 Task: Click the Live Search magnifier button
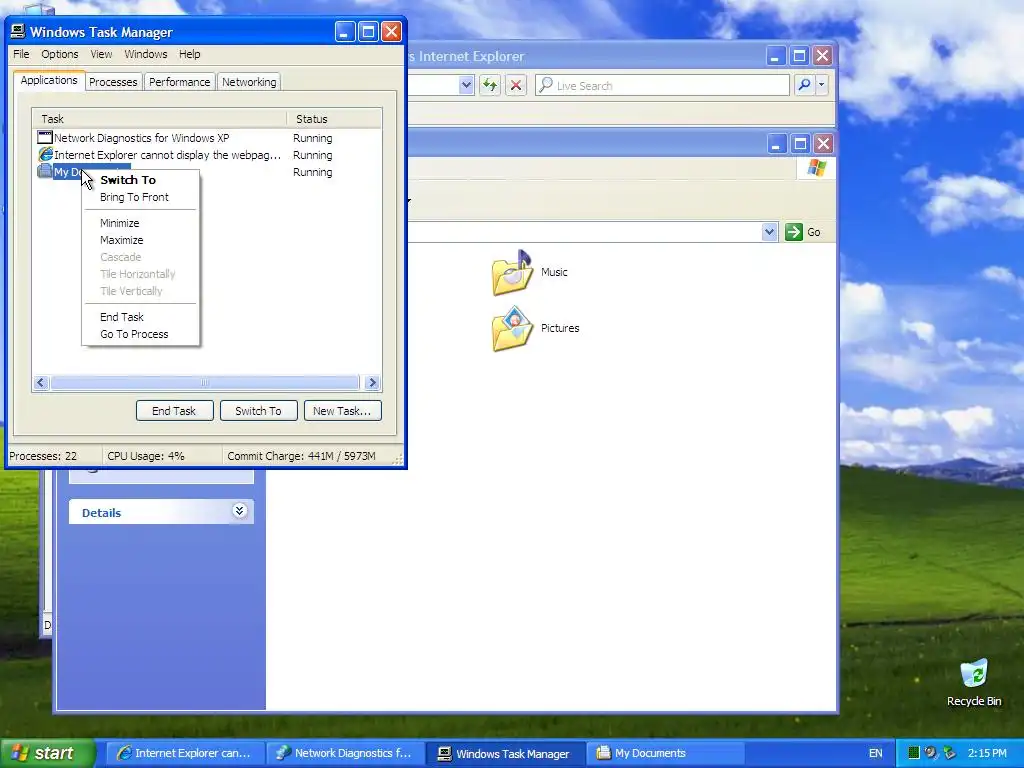[x=805, y=85]
